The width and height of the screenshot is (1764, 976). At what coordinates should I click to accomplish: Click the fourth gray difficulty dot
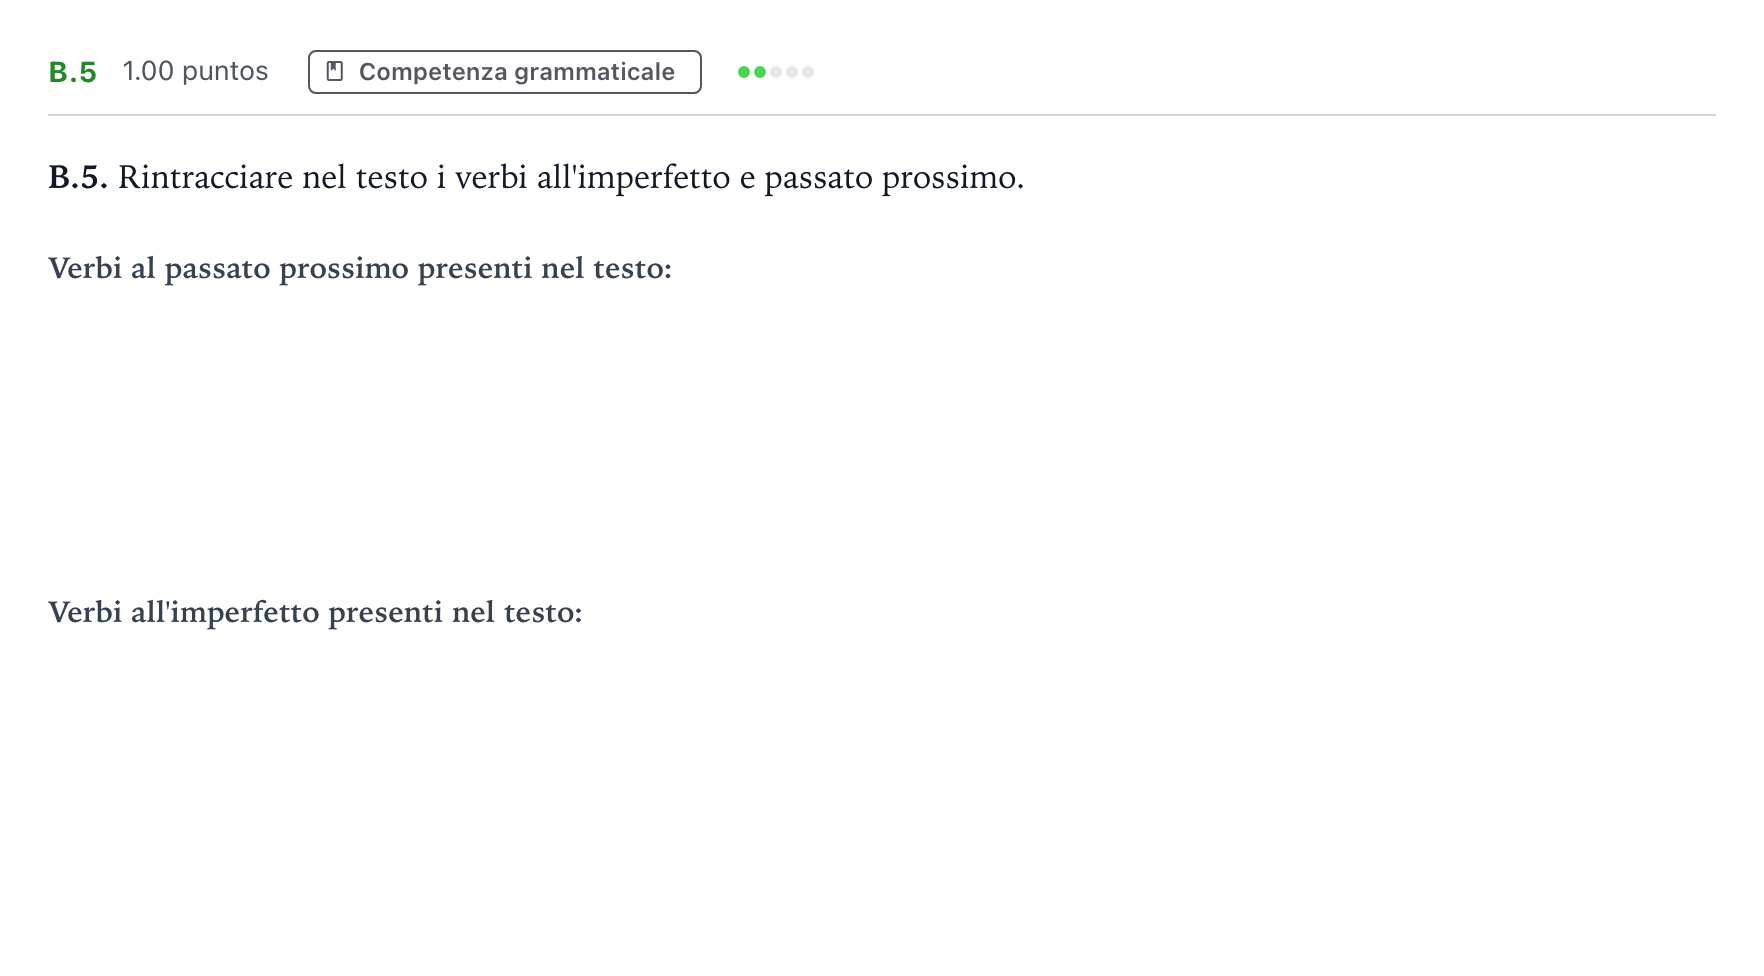pos(792,72)
